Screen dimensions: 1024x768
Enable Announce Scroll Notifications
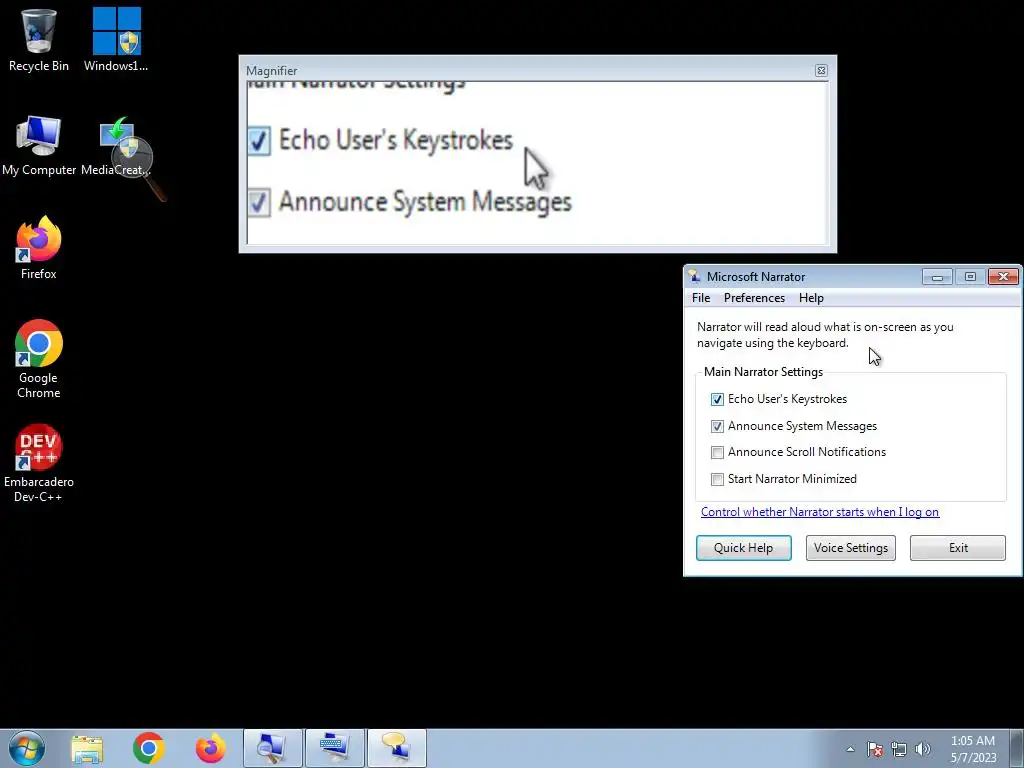[x=717, y=452]
